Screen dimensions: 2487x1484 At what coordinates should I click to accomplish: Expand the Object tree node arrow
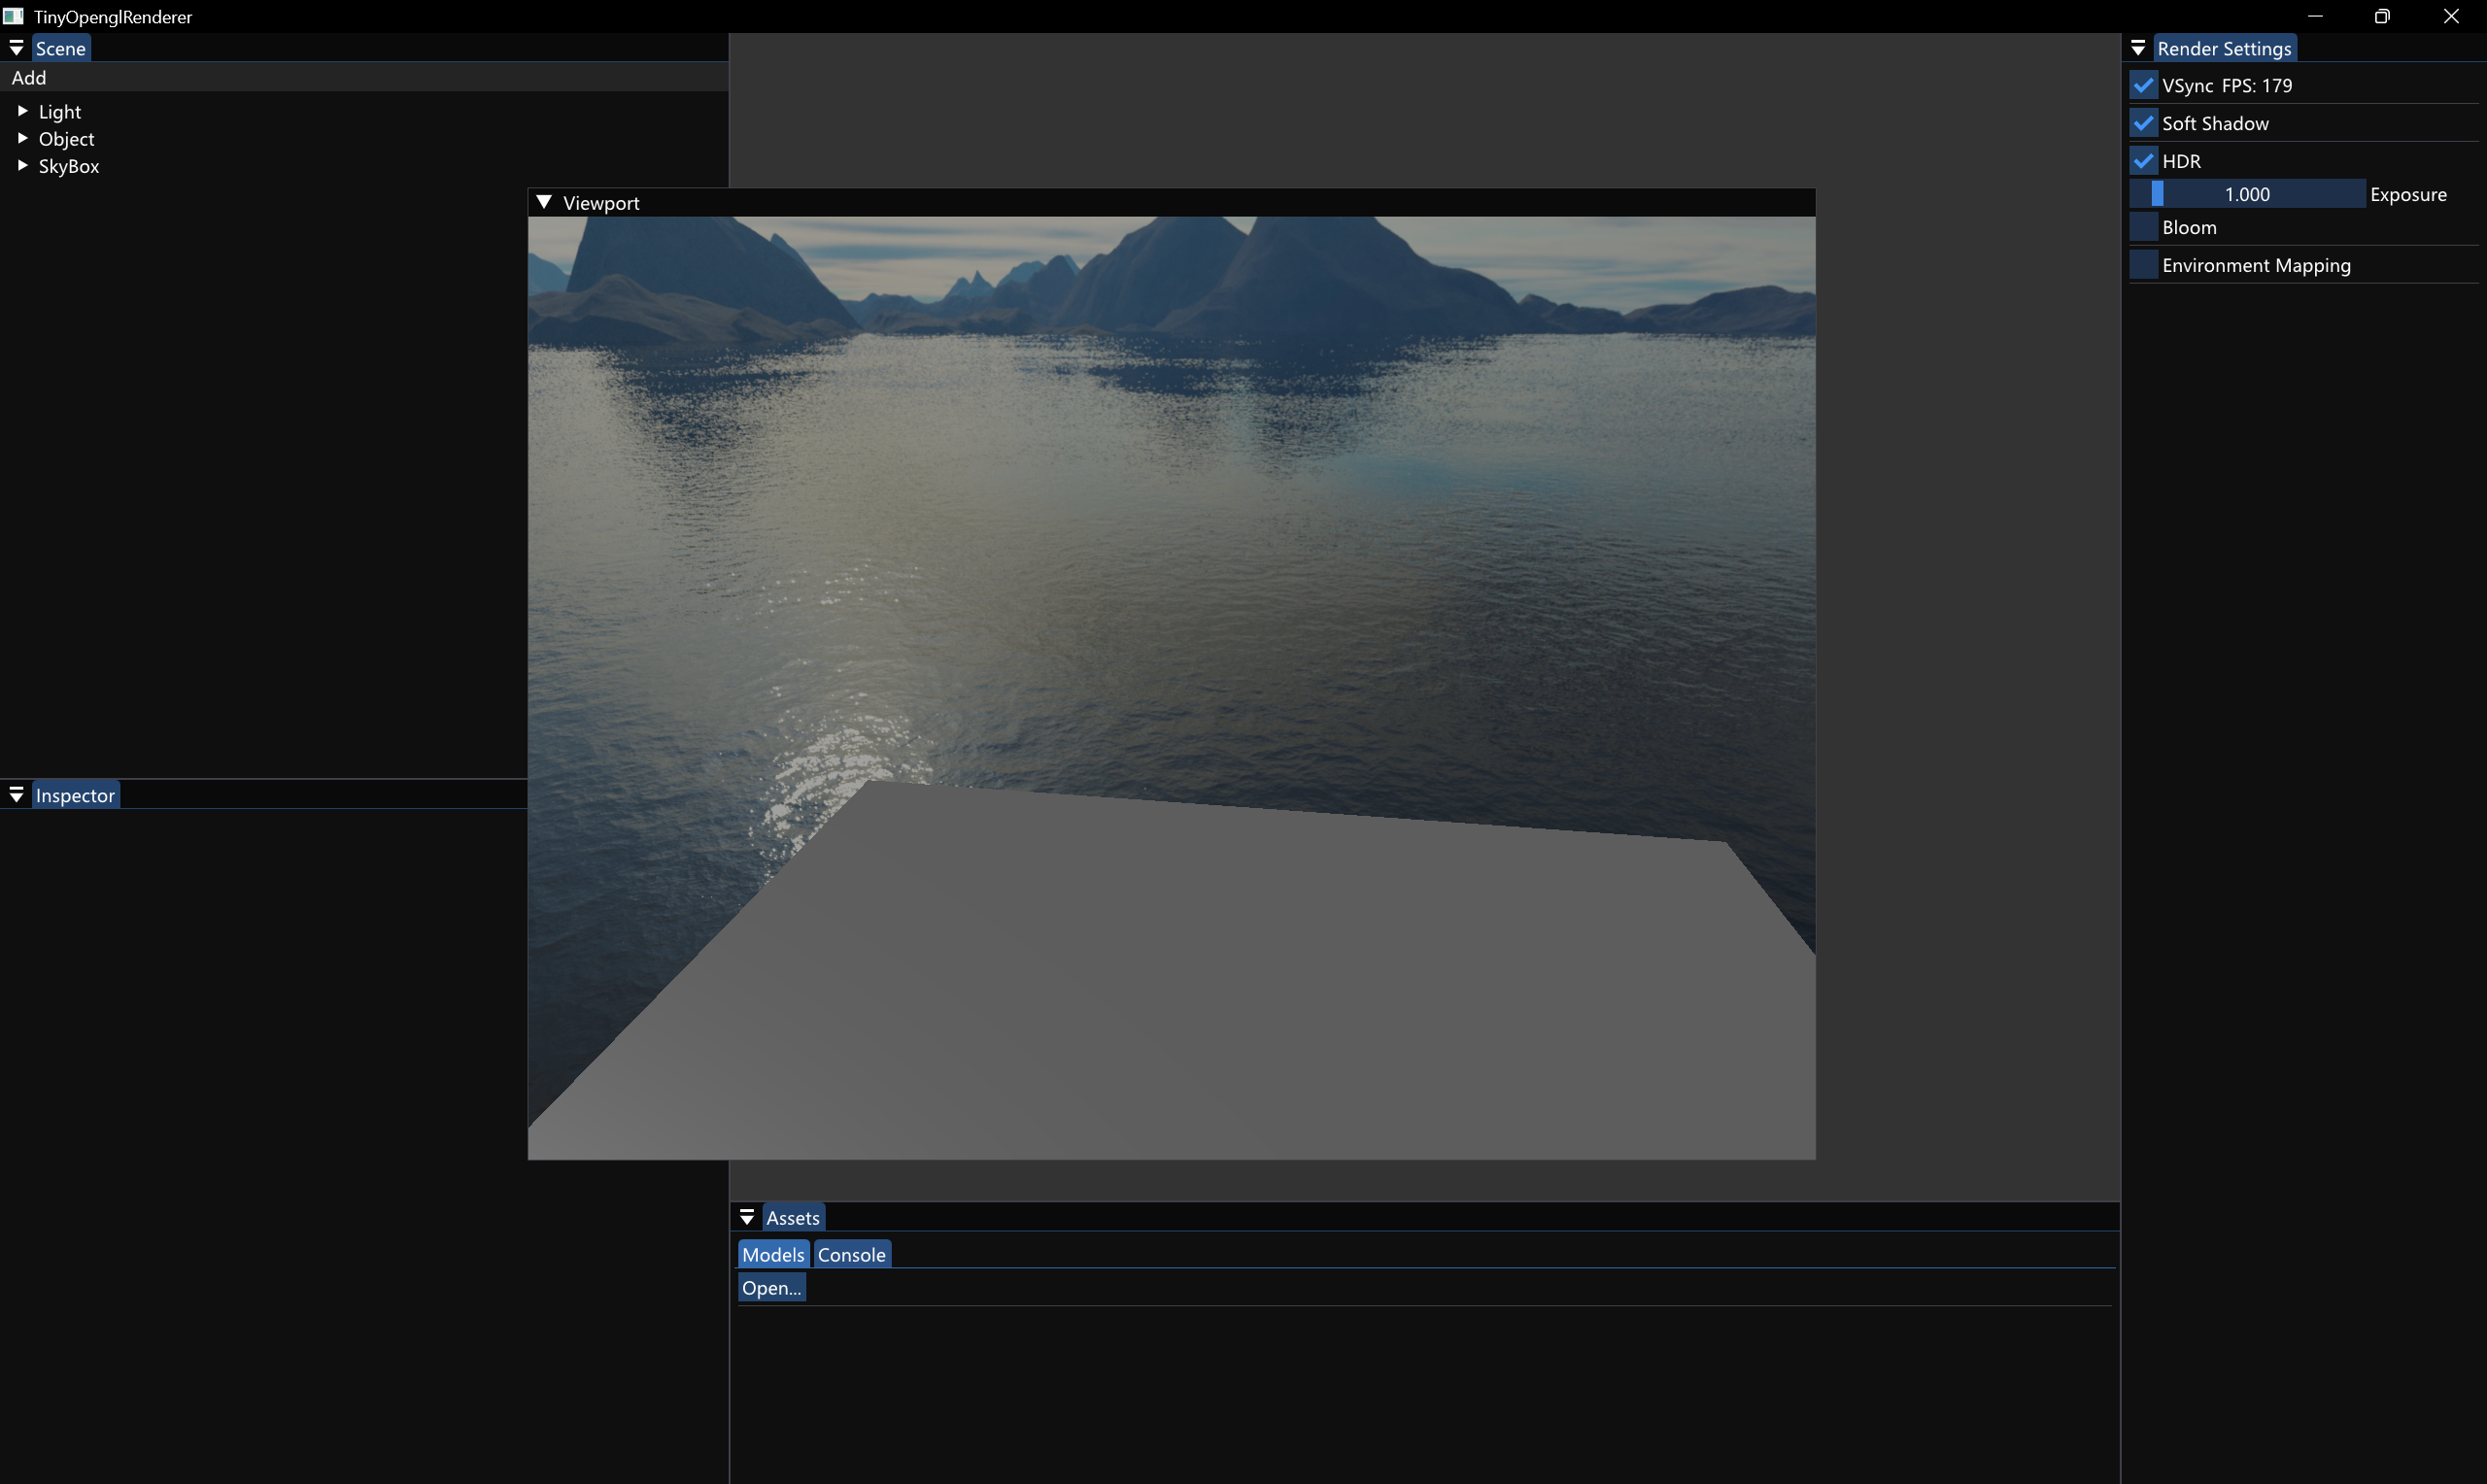click(x=22, y=138)
